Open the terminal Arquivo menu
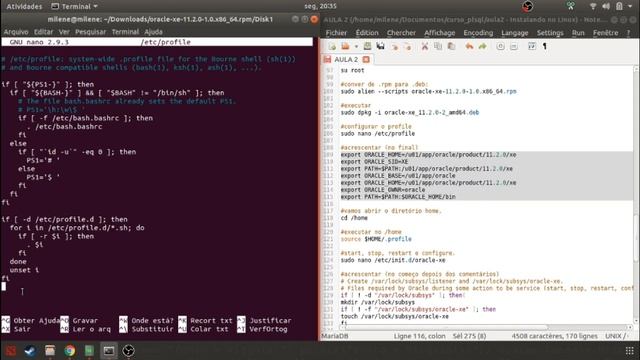 pyautogui.click(x=16, y=31)
